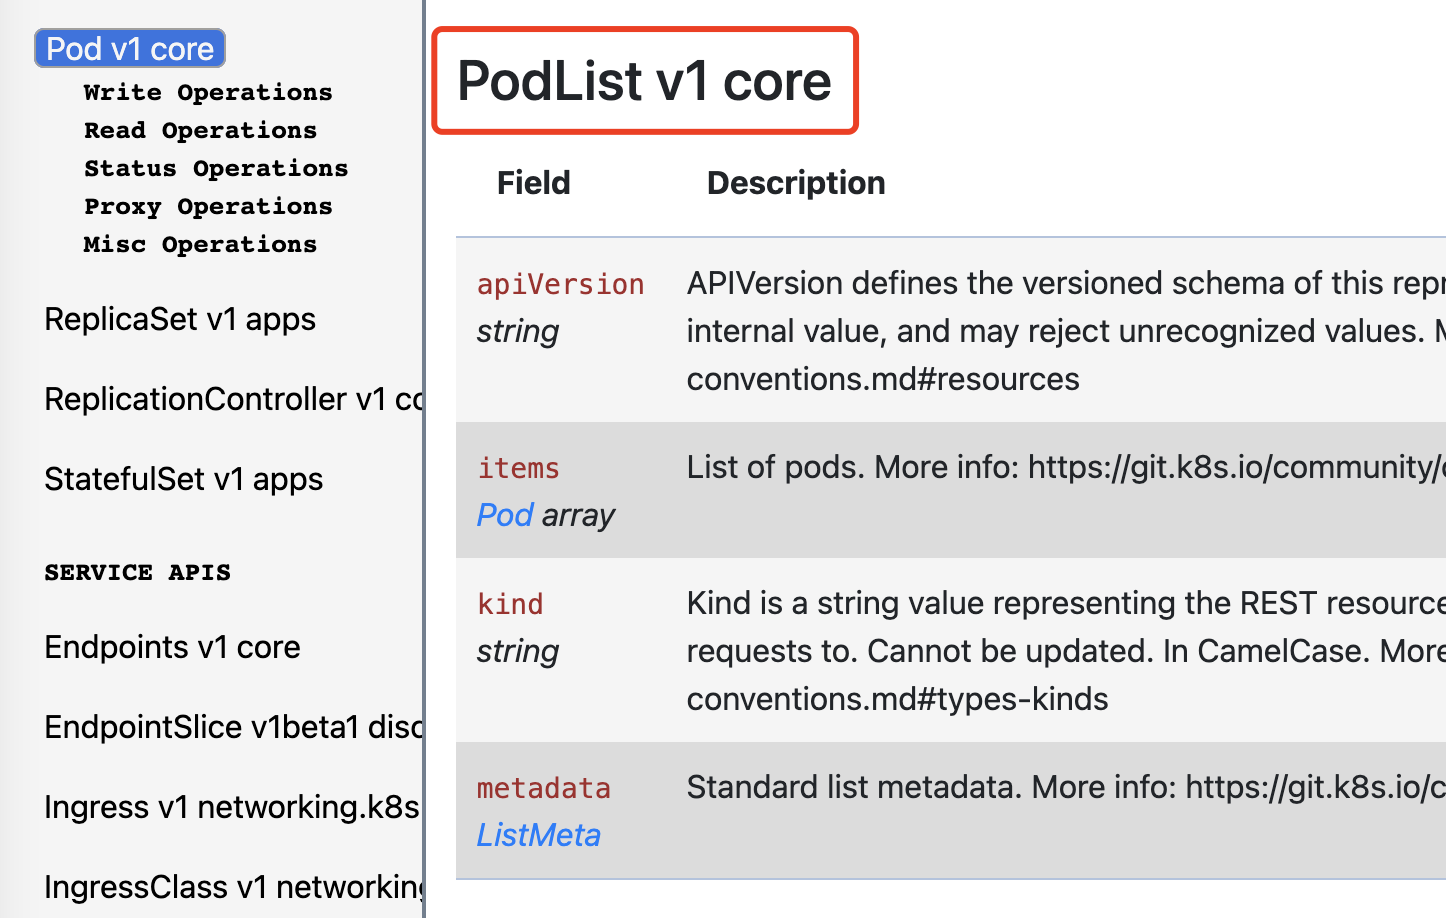
Task: Click the PodList v1 core heading
Action: pos(644,81)
